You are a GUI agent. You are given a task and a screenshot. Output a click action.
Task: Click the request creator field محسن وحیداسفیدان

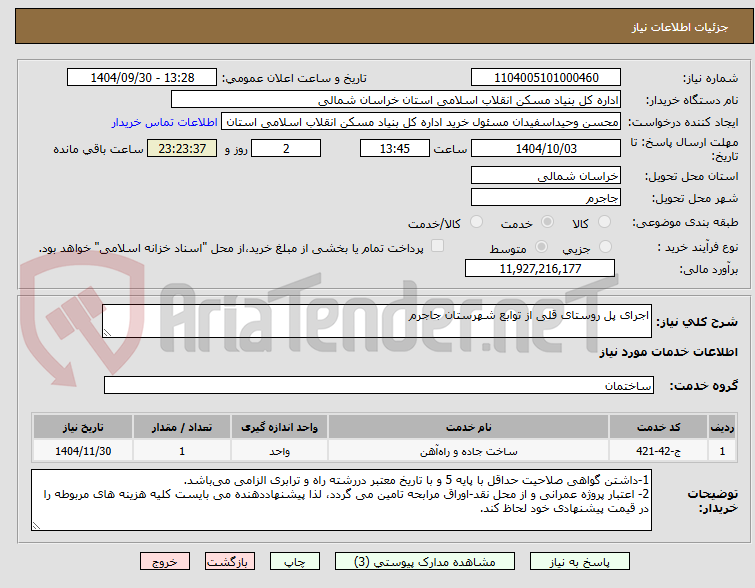coord(421,122)
